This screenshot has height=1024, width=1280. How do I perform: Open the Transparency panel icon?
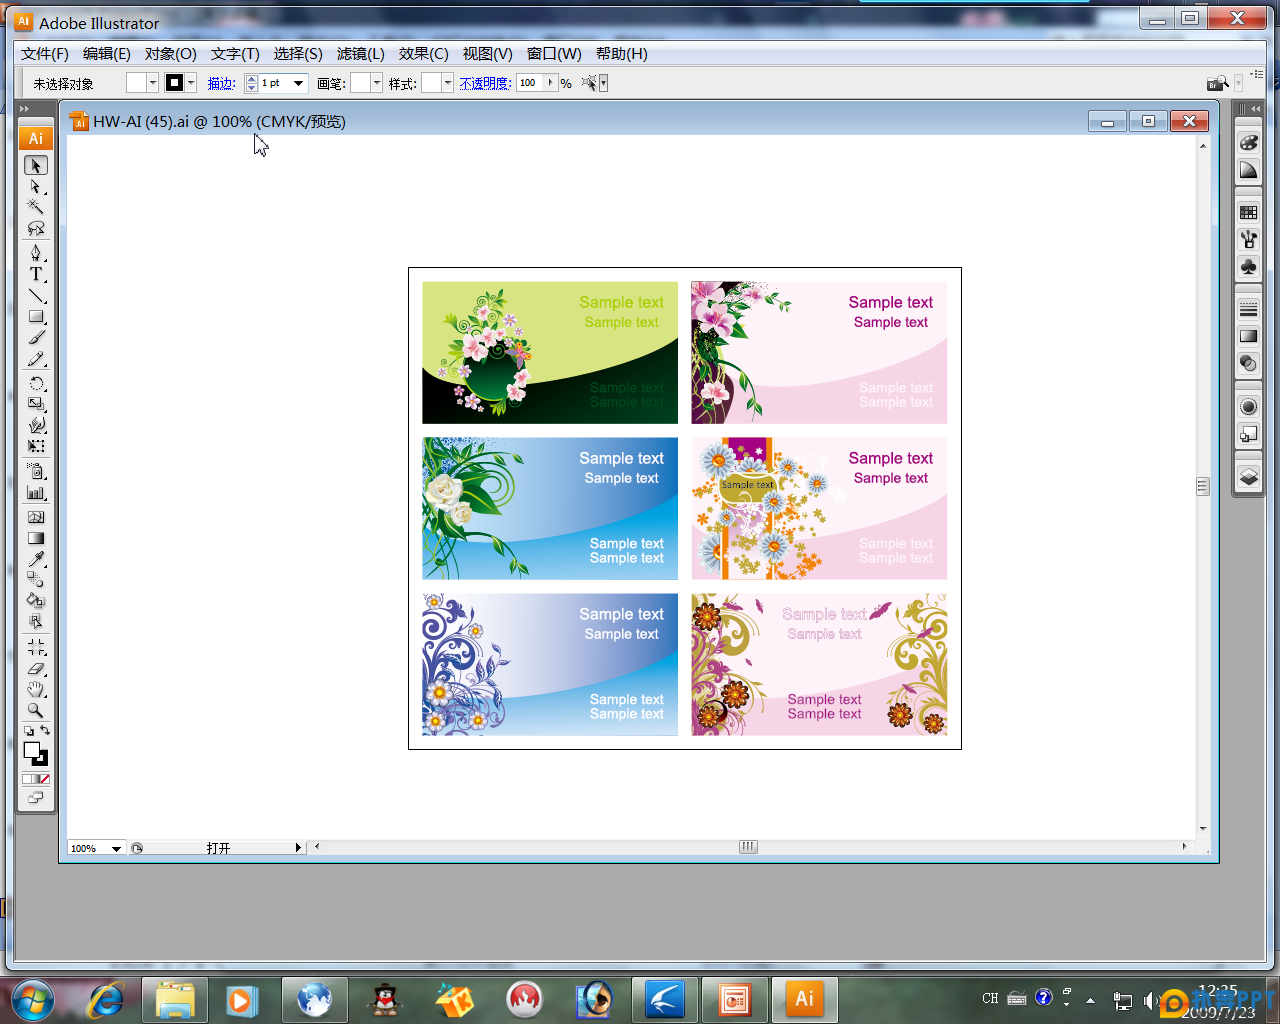(x=1248, y=364)
